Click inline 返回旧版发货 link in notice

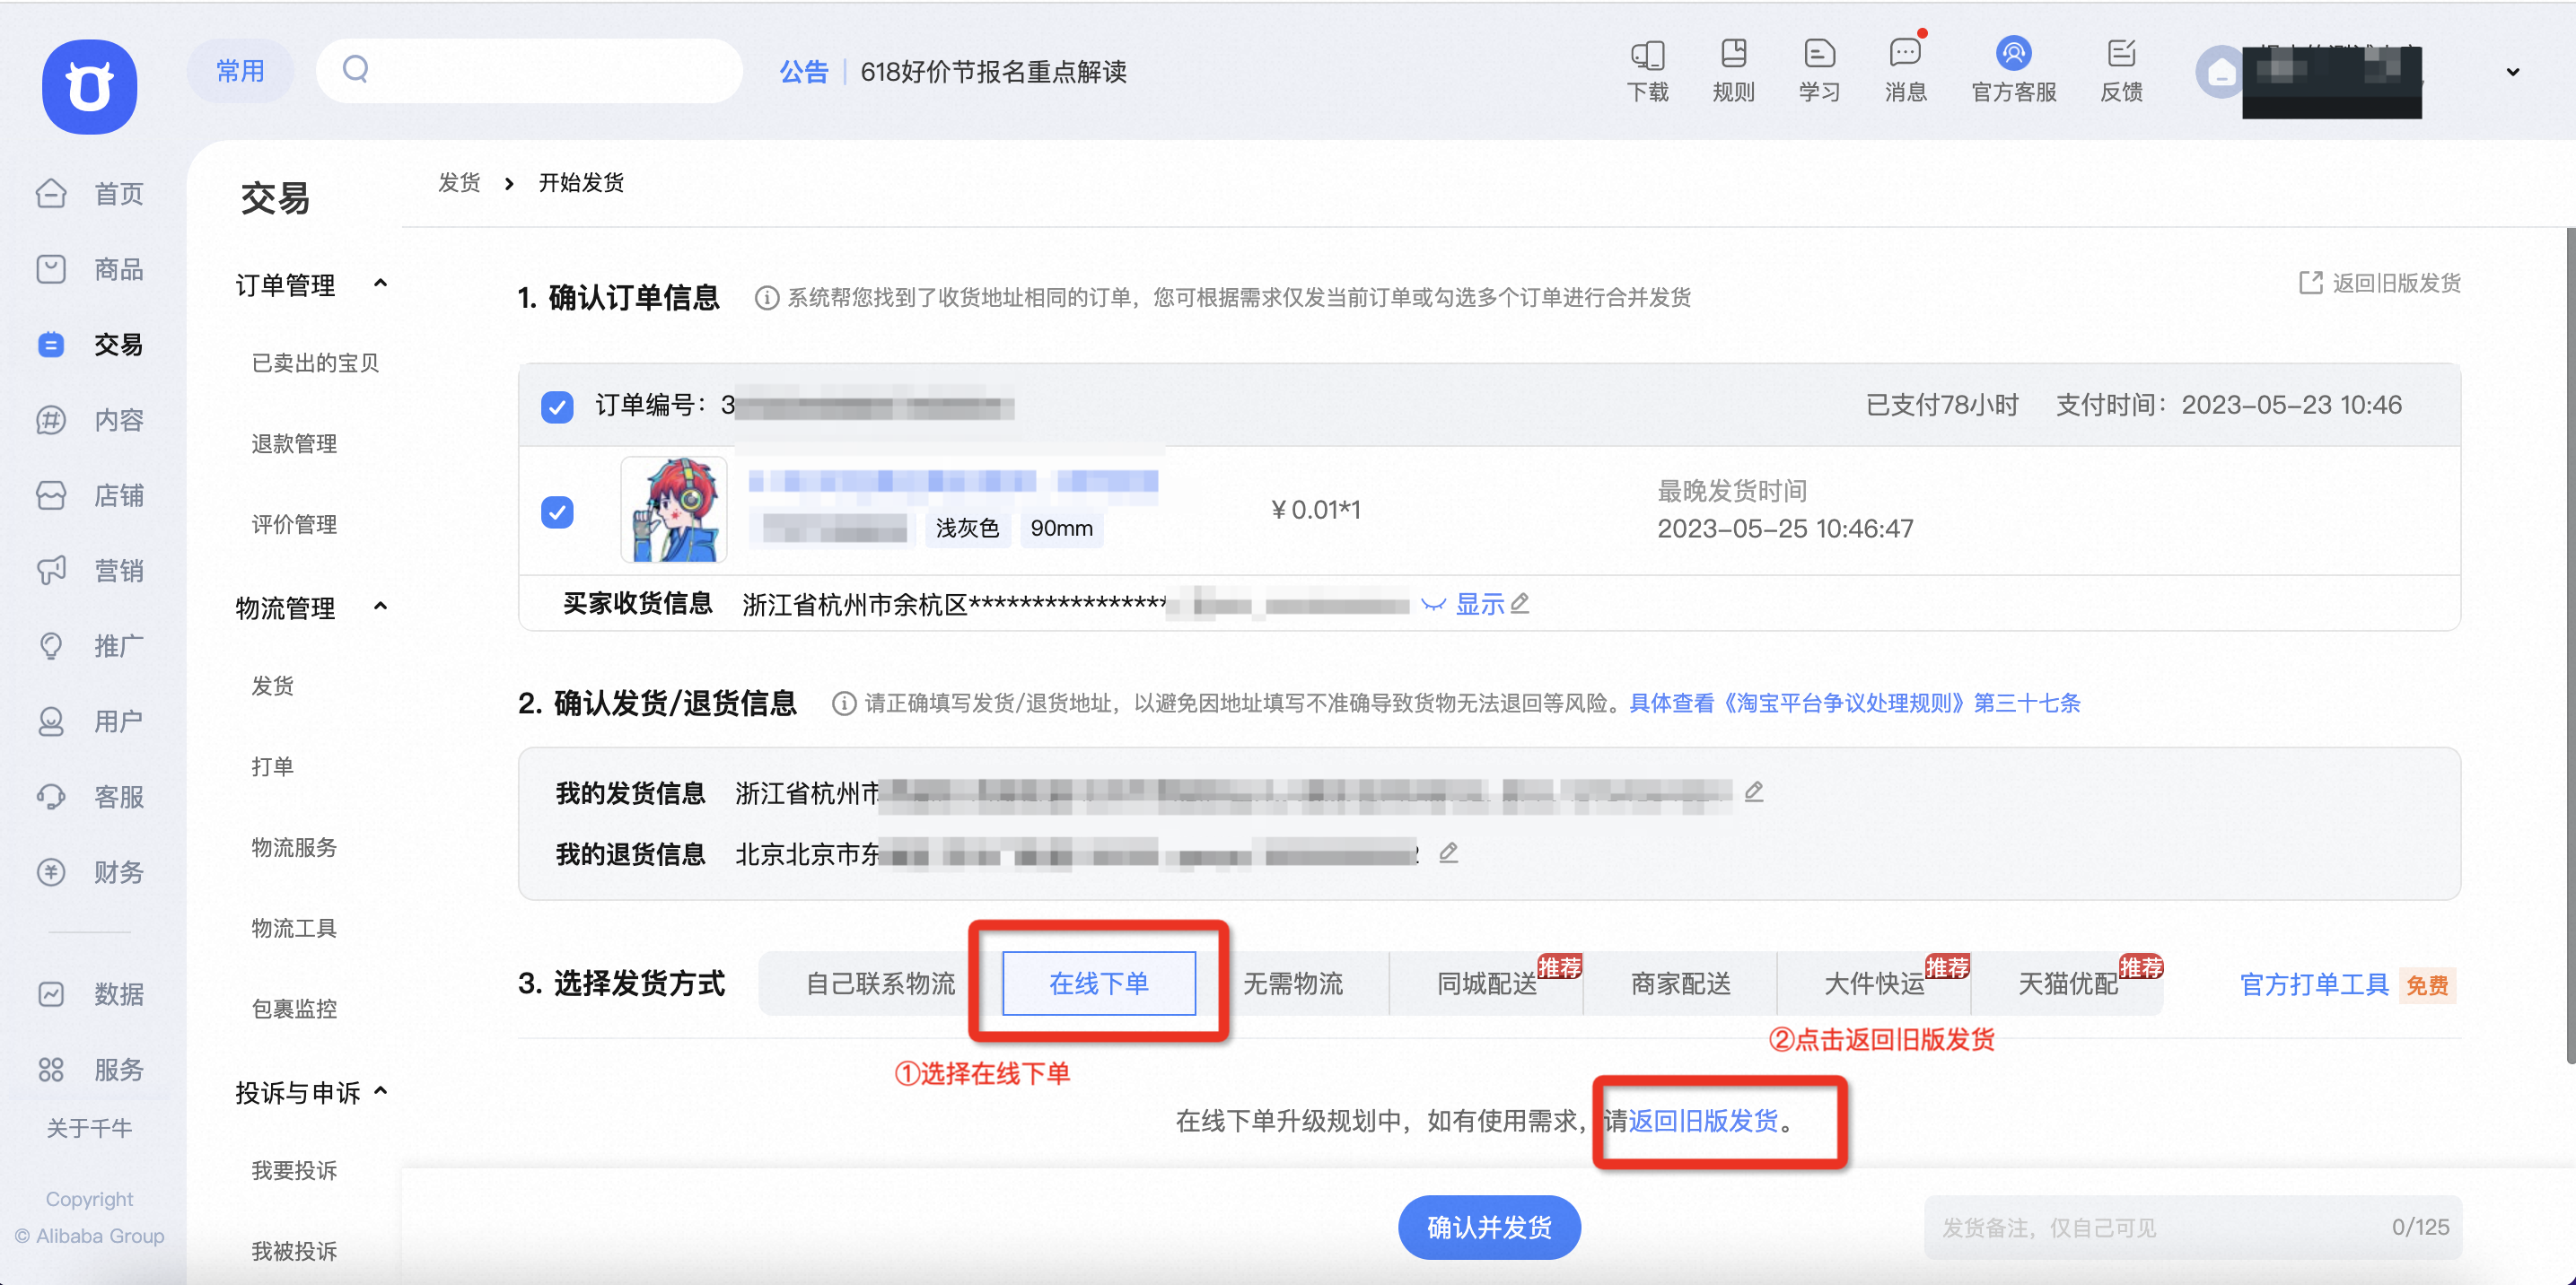coord(1703,1121)
